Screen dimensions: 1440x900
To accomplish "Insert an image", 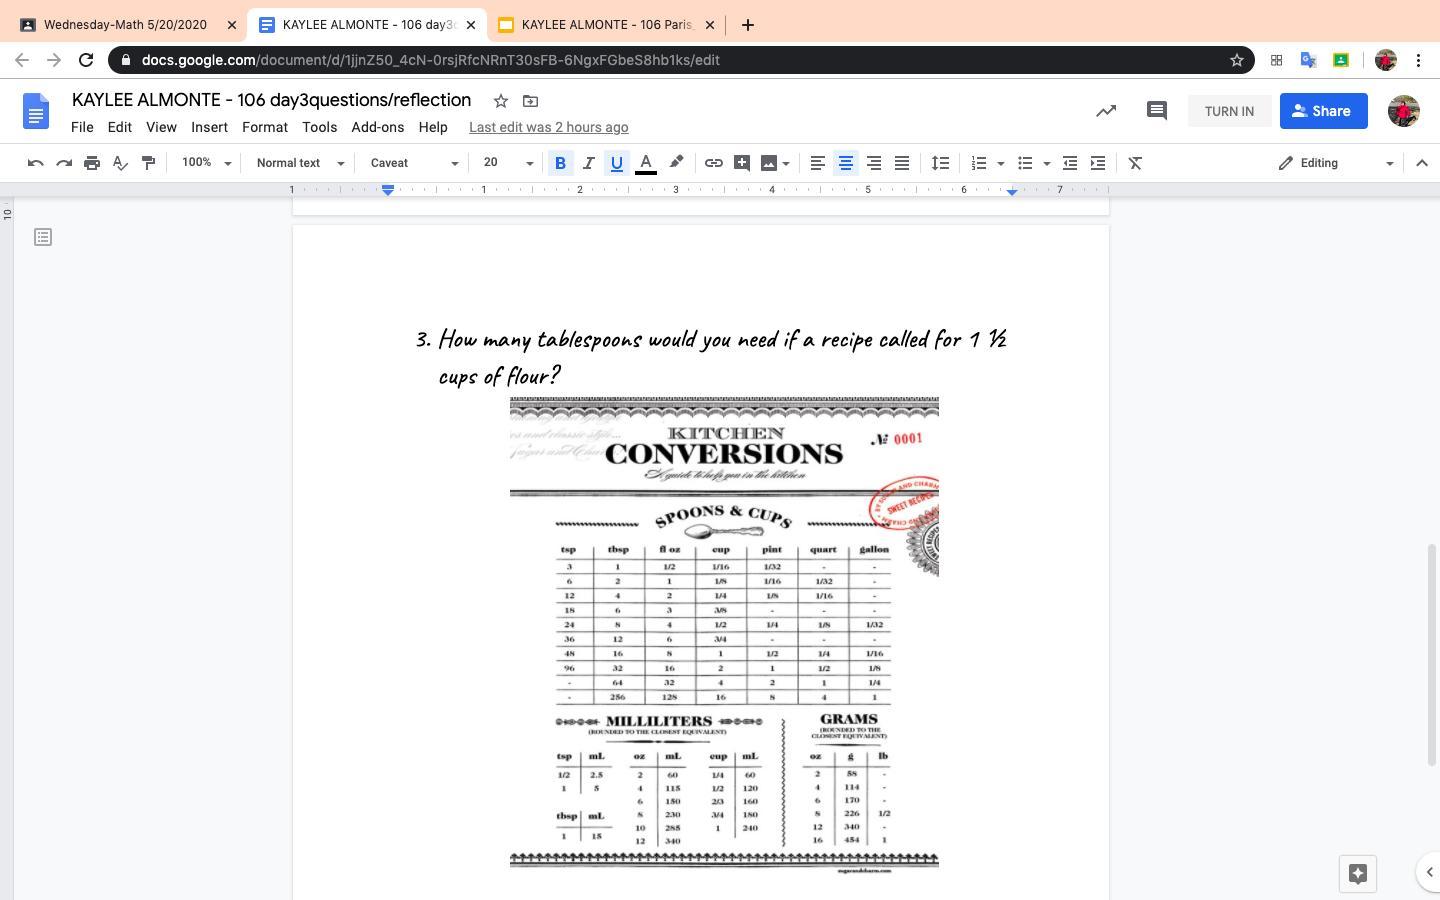I will pos(768,163).
